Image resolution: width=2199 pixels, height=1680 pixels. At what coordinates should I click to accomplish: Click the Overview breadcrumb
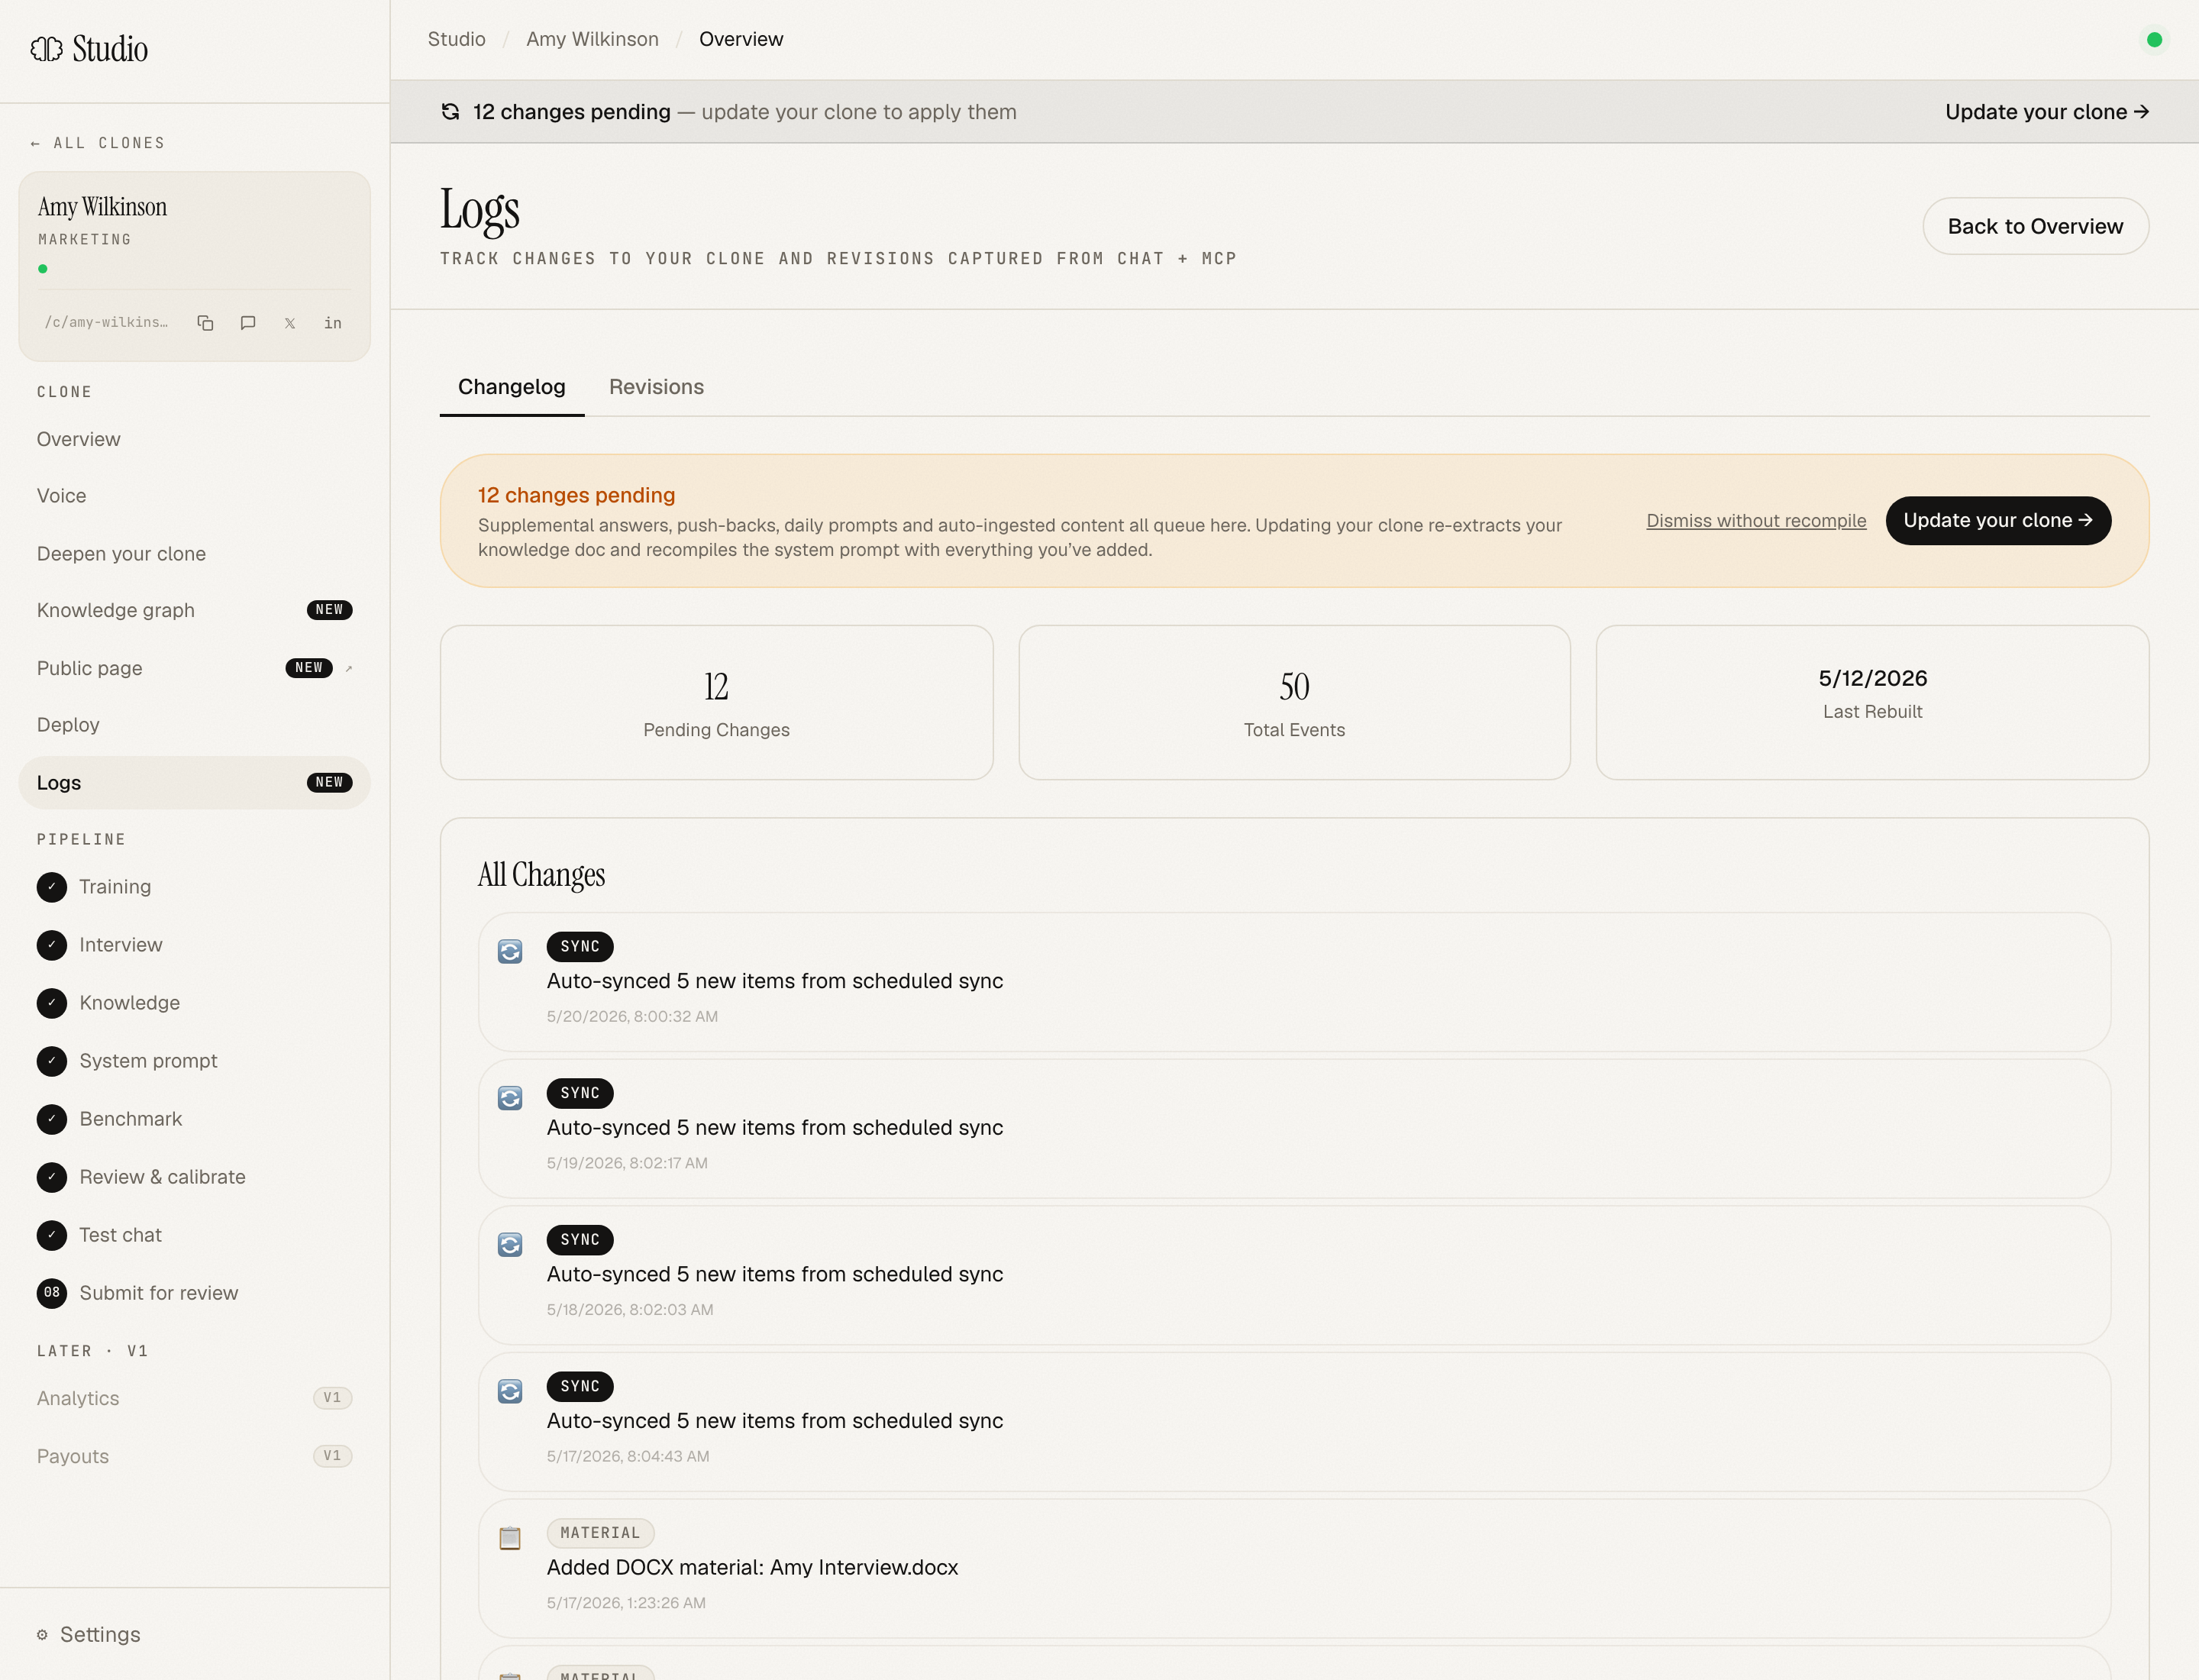point(741,39)
